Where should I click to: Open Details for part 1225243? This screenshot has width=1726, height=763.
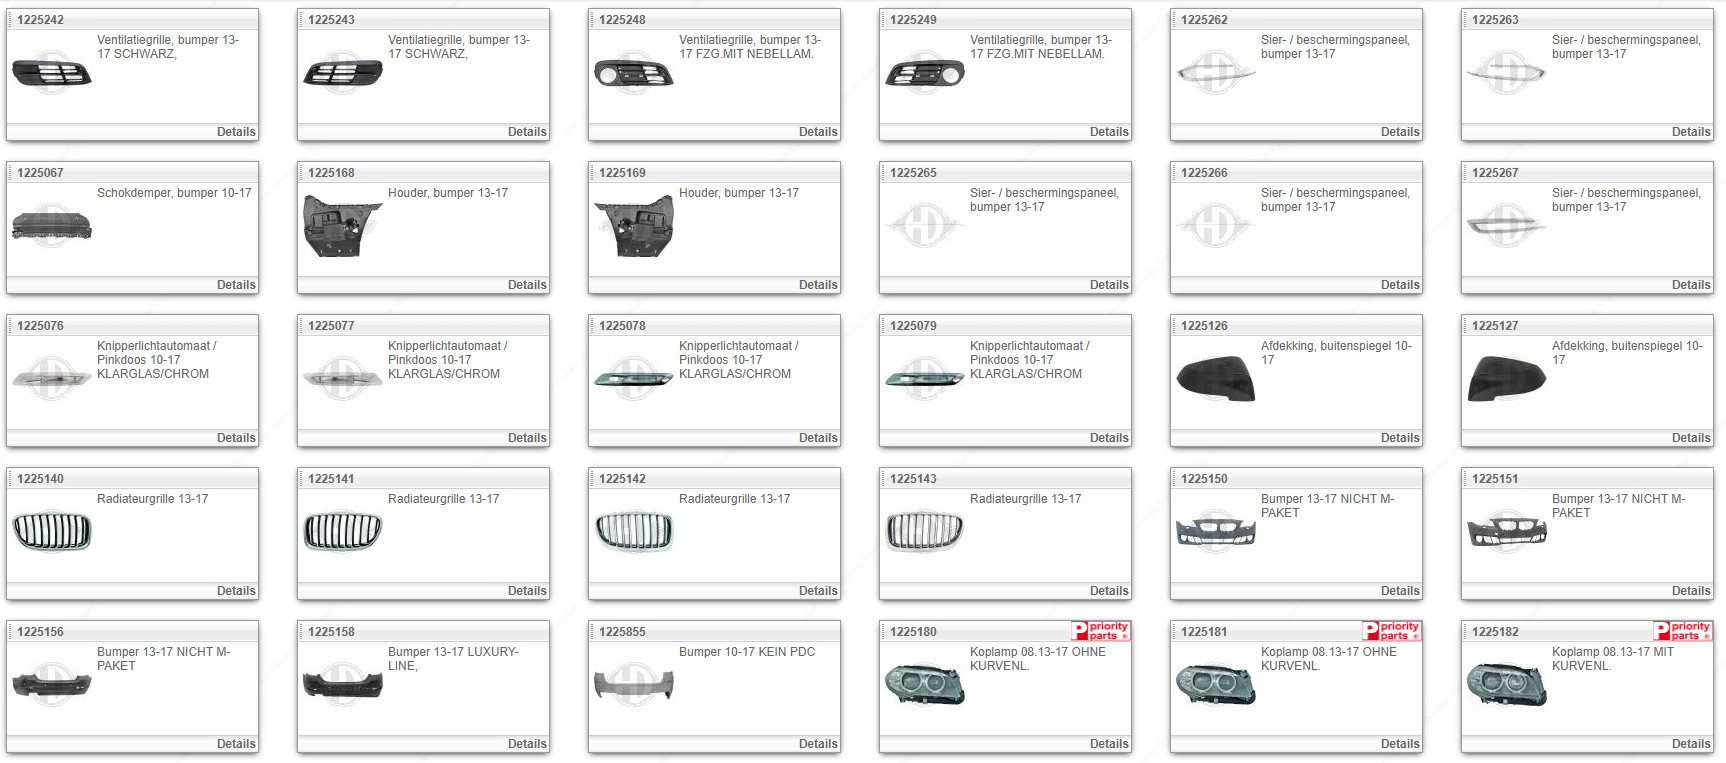(x=527, y=132)
